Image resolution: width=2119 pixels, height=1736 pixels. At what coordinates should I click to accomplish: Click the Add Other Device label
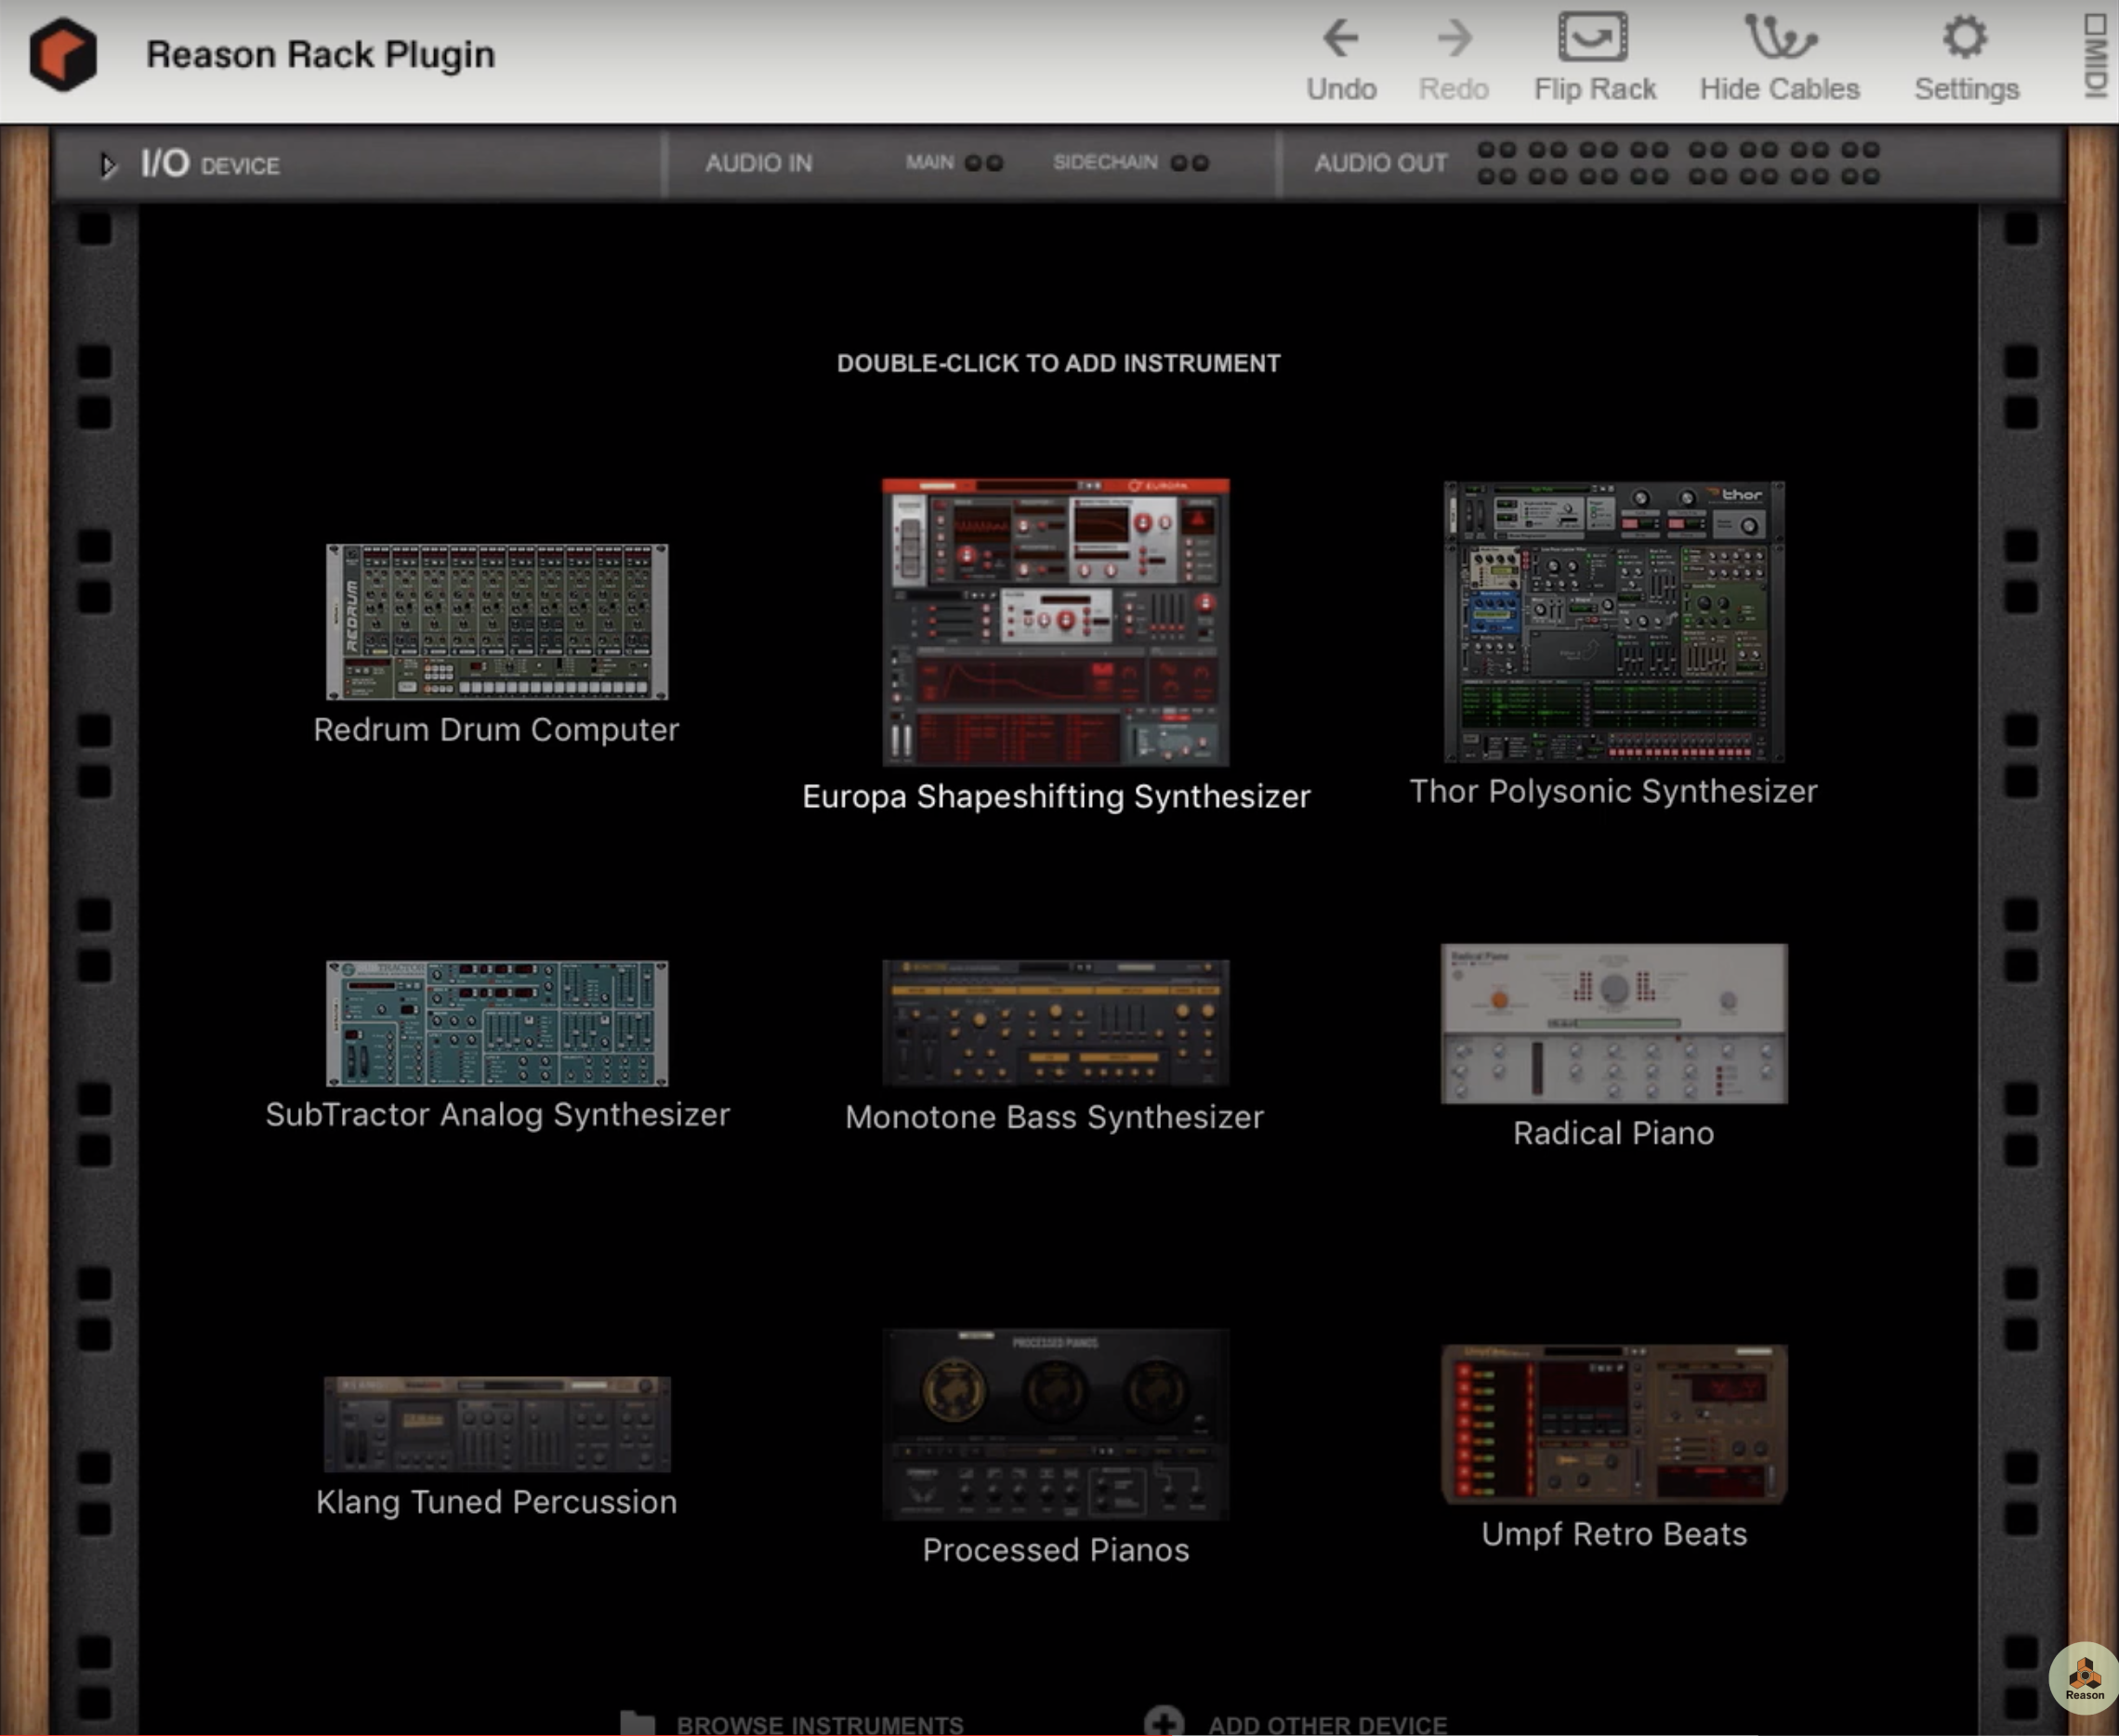pos(1327,1725)
